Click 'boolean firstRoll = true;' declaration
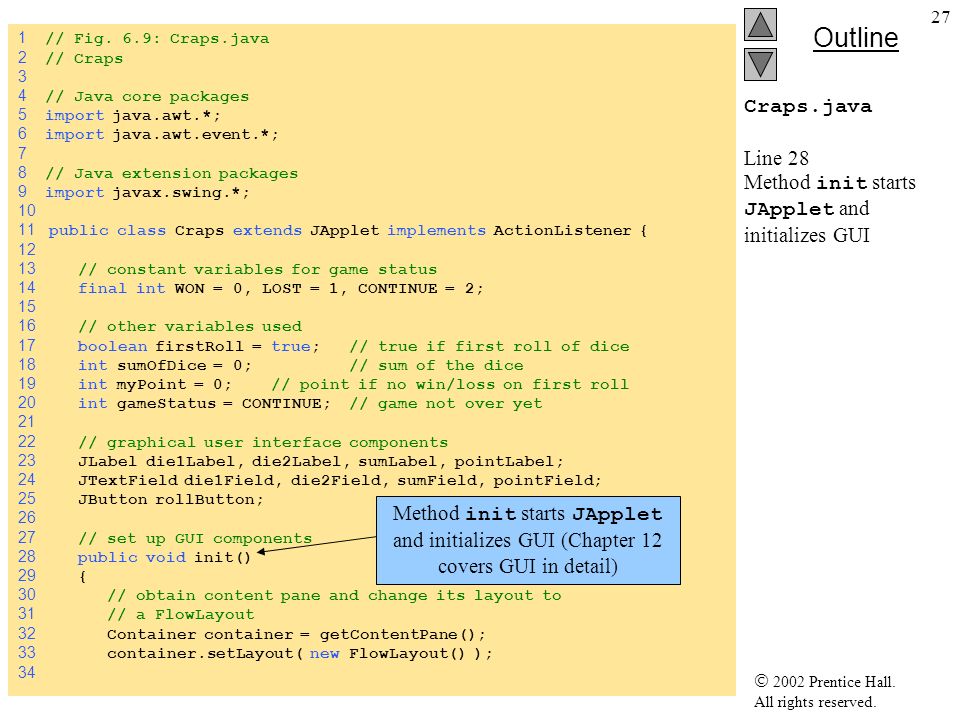Image resolution: width=960 pixels, height=720 pixels. point(198,347)
